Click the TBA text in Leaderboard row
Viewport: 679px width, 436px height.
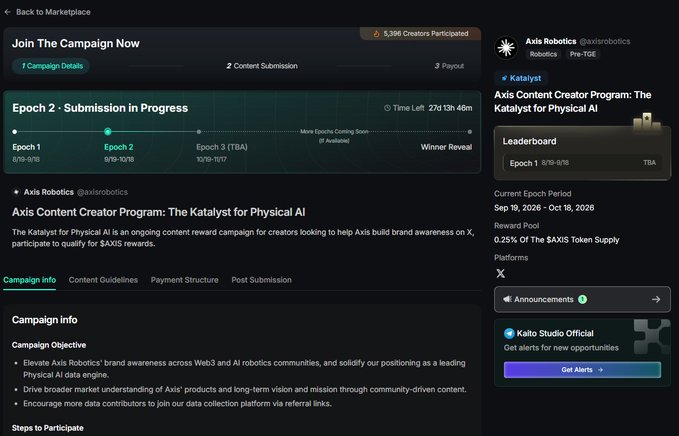(x=649, y=163)
